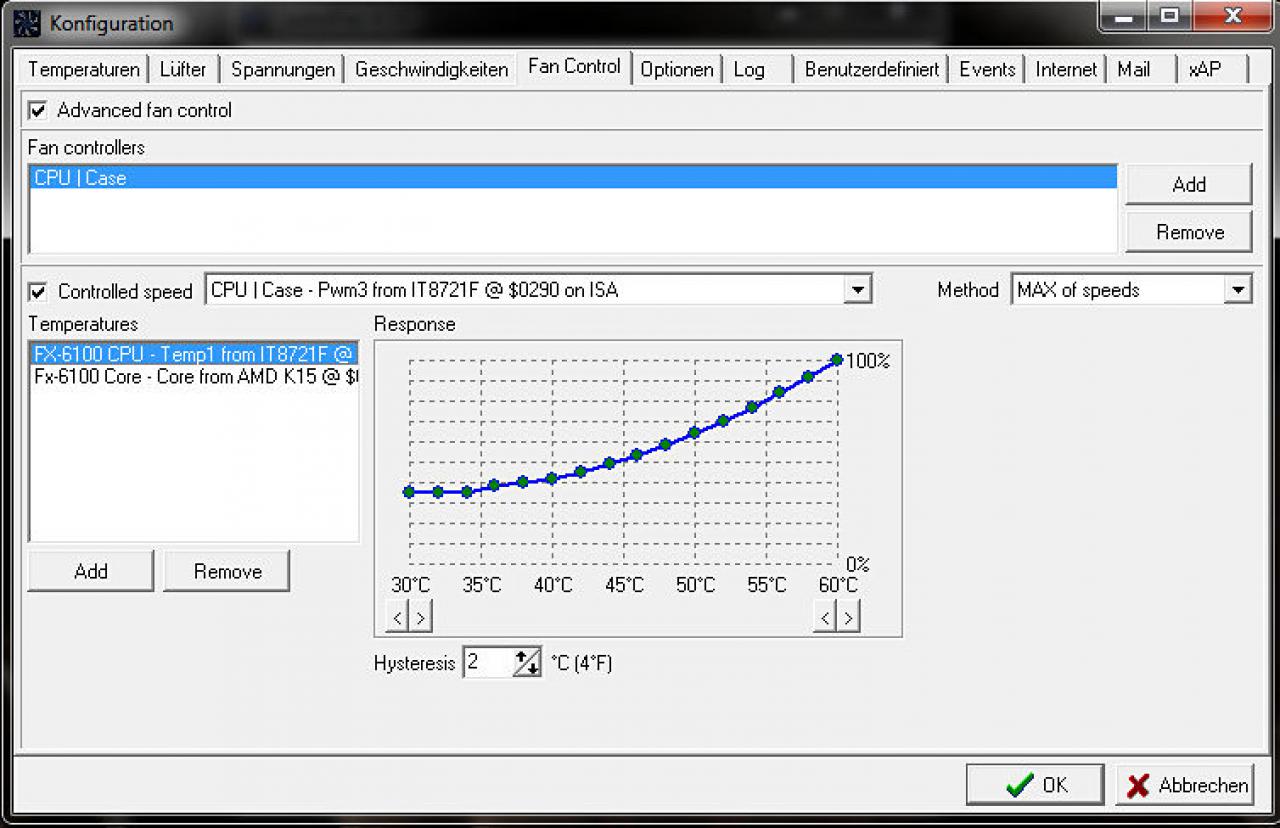The height and width of the screenshot is (828, 1280).
Task: Click left arrow under 30°C axis minimum
Action: point(397,618)
